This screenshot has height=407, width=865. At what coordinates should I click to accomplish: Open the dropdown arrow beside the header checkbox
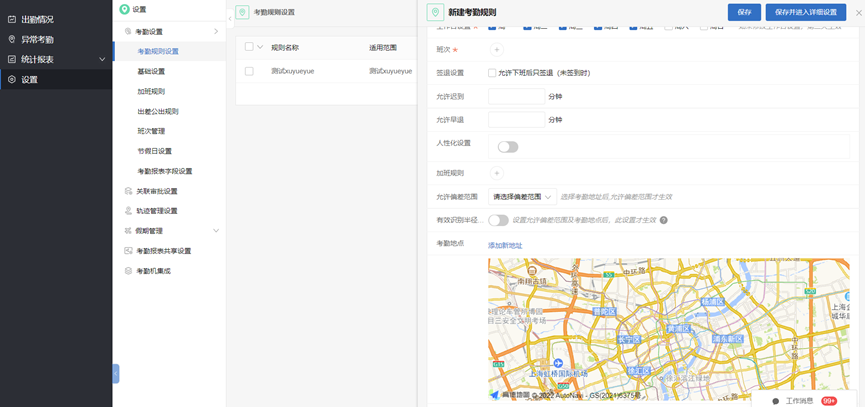[x=260, y=47]
